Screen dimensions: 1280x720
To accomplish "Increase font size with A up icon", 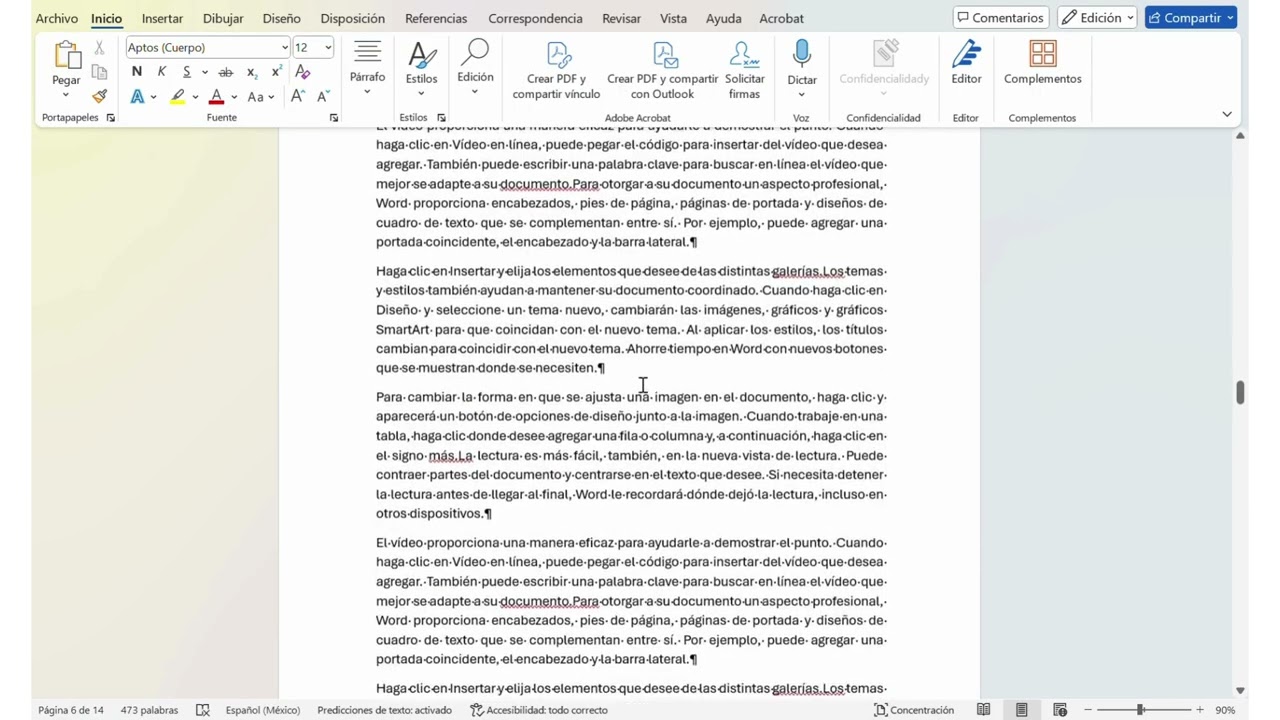I will point(297,97).
